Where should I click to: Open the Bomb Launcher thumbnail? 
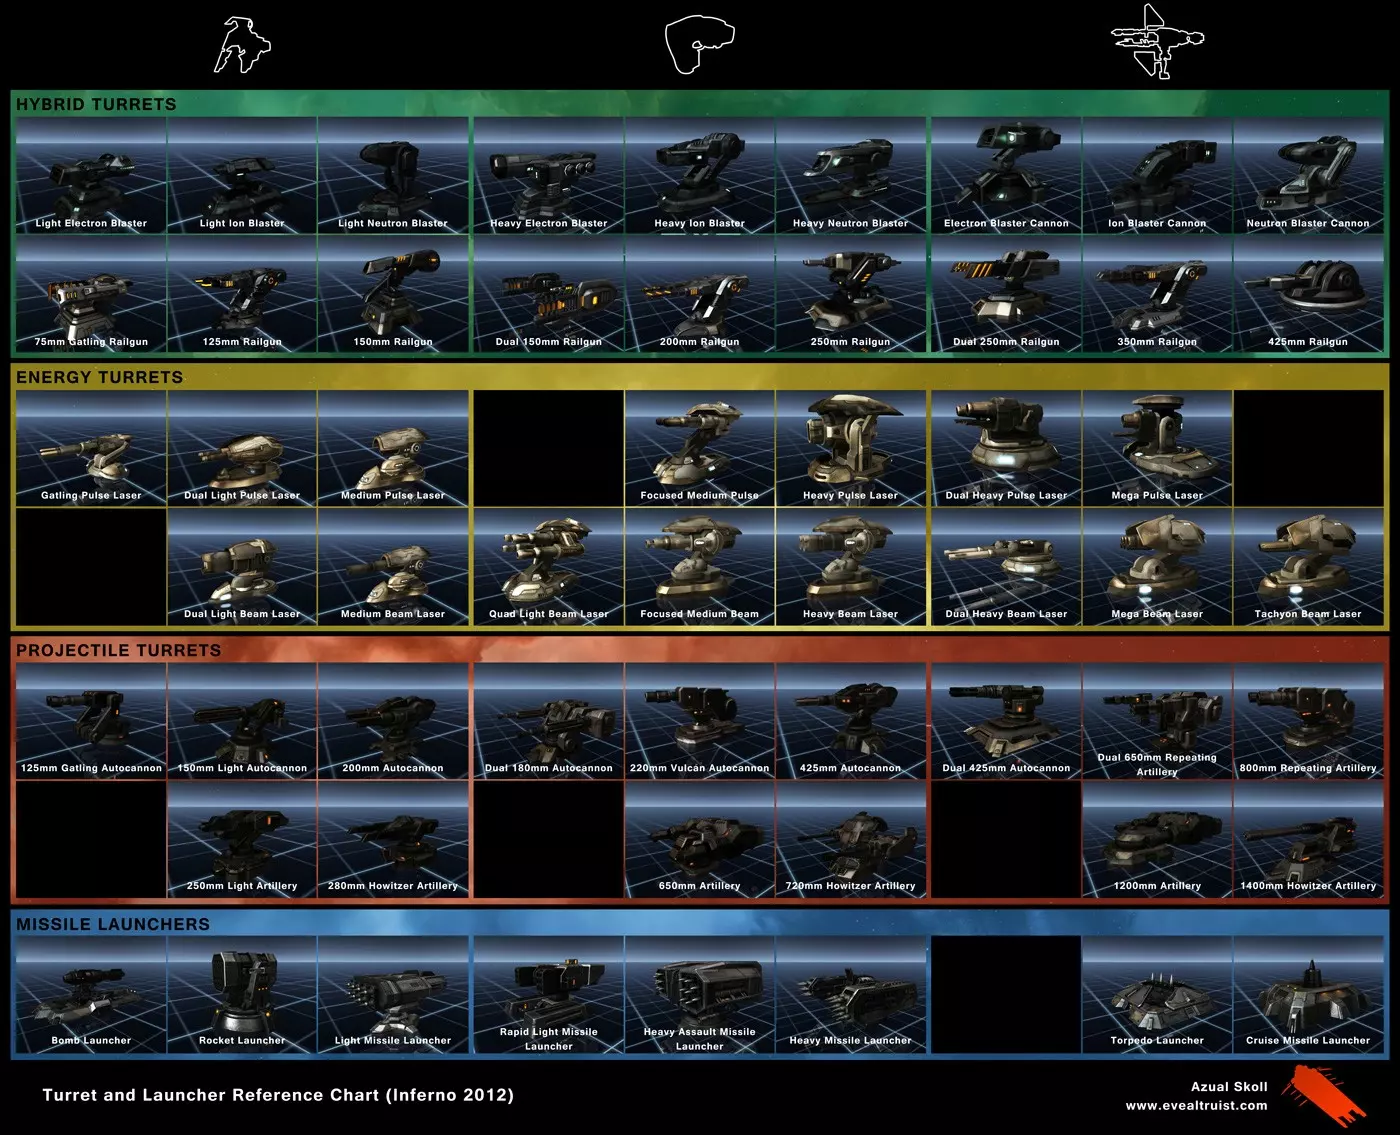(91, 994)
